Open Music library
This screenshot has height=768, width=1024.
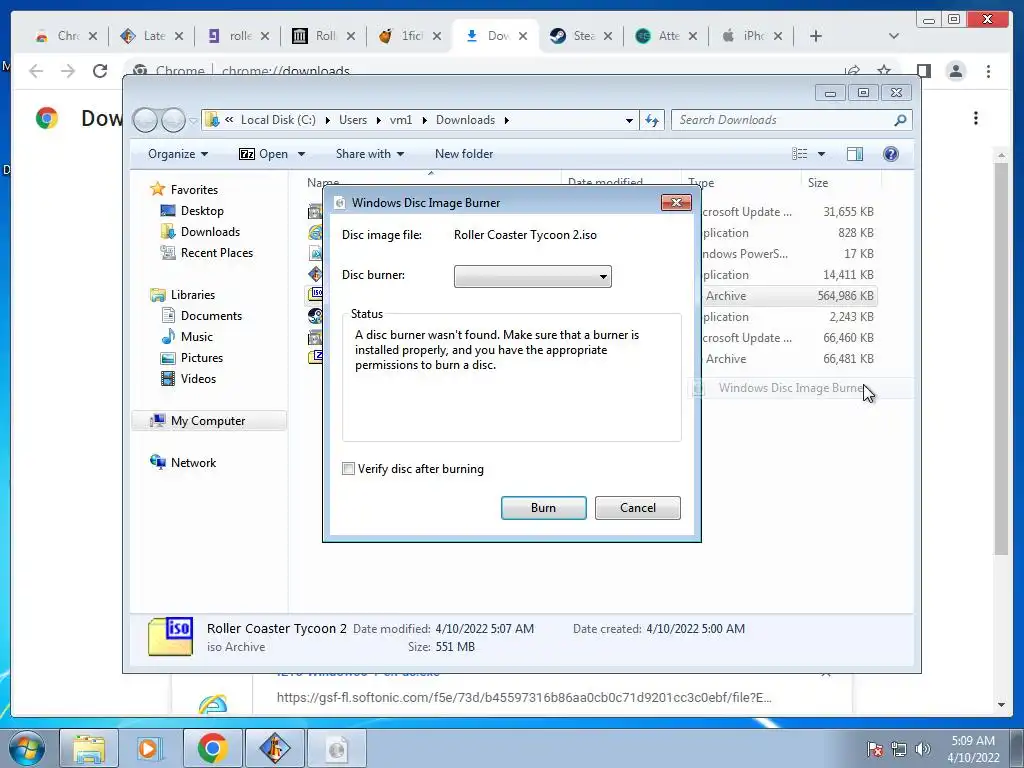[x=197, y=337]
